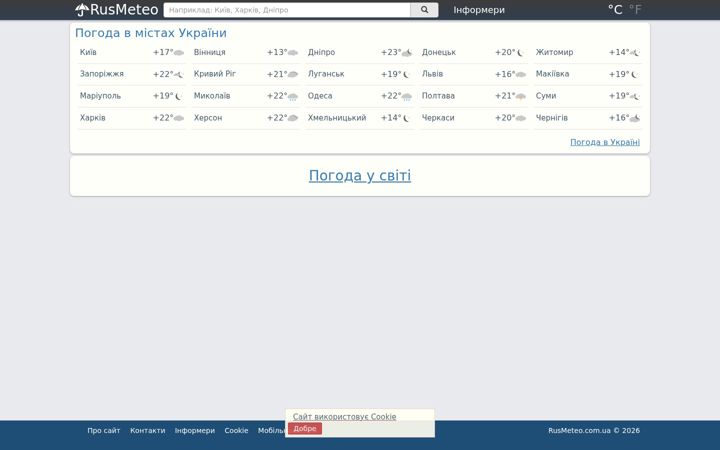Image resolution: width=720 pixels, height=450 pixels.
Task: Click the moon icon next to Макіївка
Action: (x=635, y=74)
